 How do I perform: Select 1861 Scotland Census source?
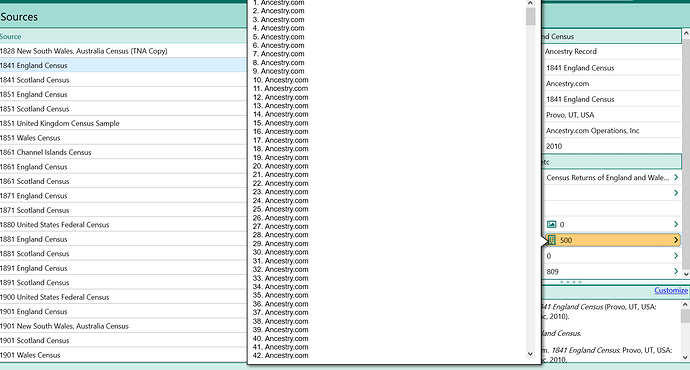coord(123,181)
